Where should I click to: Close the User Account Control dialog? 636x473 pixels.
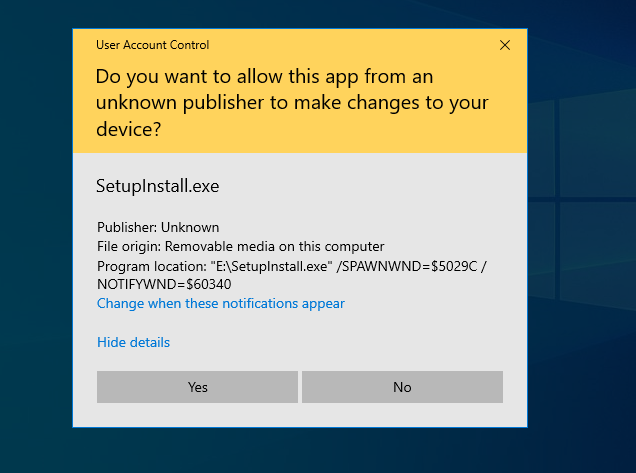[x=505, y=45]
